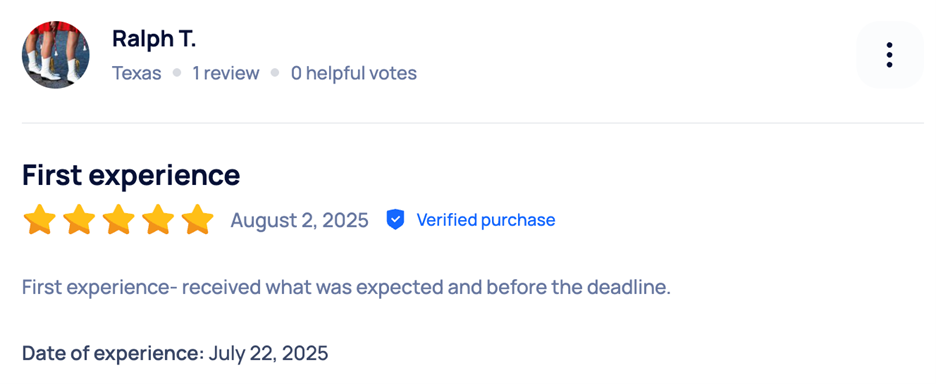
Task: Click the Texas location label
Action: click(x=137, y=73)
